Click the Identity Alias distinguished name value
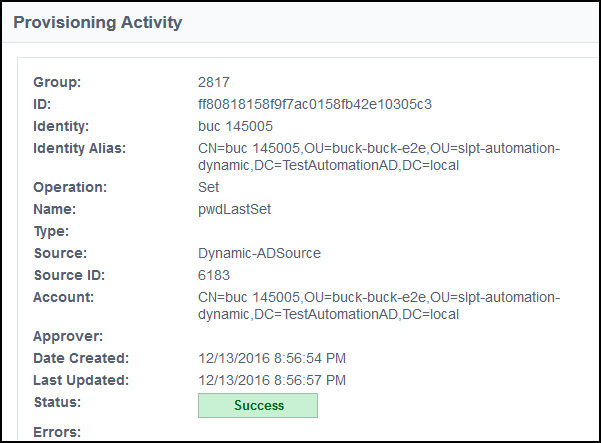The width and height of the screenshot is (601, 443). click(379, 157)
